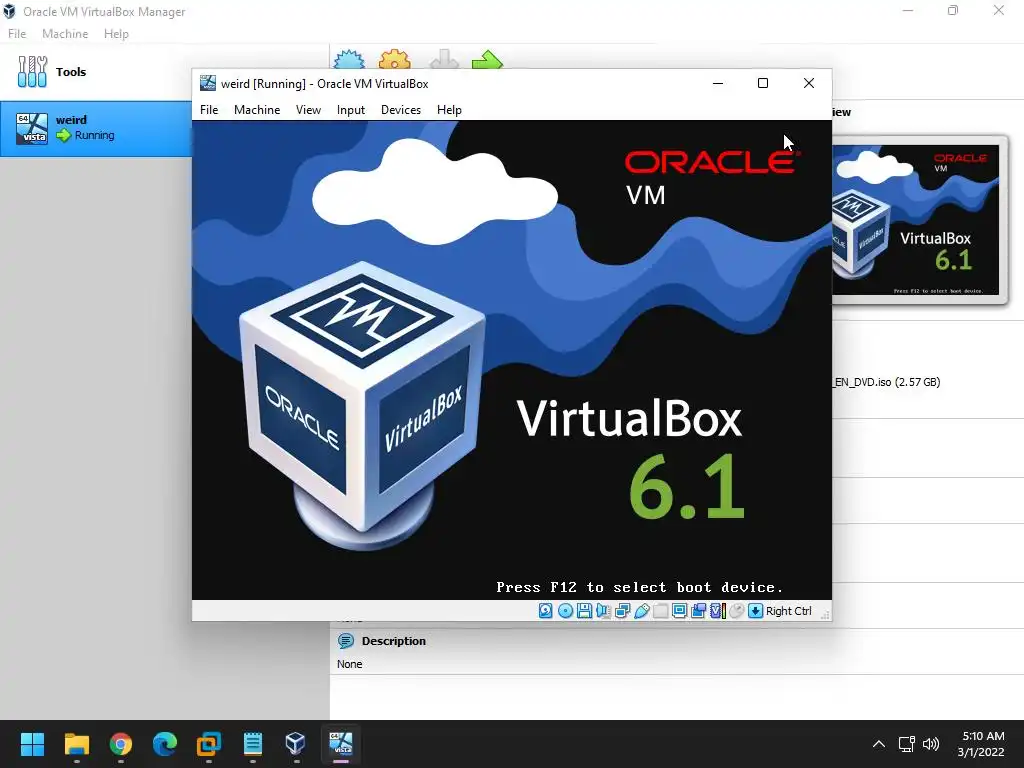Click the orange Settings gear toolbar icon

pos(395,60)
